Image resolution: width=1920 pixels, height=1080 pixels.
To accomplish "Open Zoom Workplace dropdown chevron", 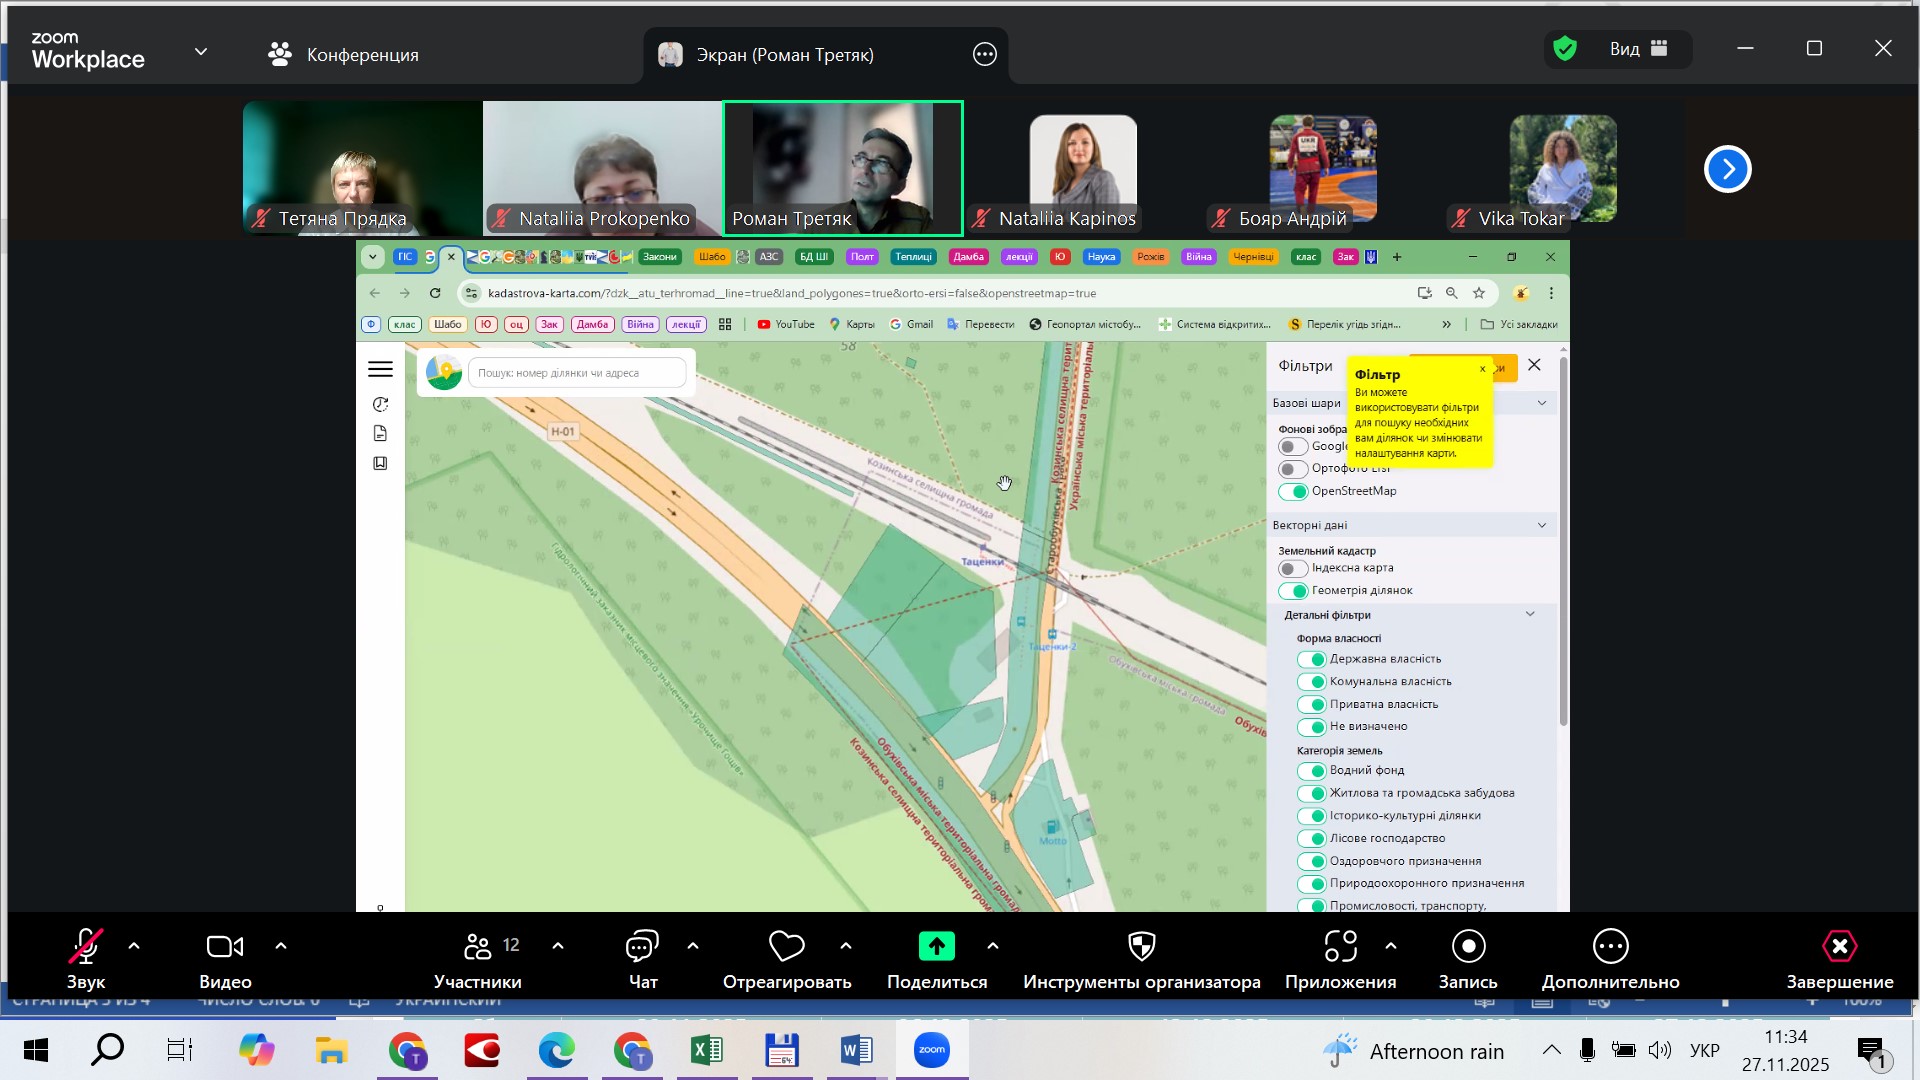I will 201,52.
